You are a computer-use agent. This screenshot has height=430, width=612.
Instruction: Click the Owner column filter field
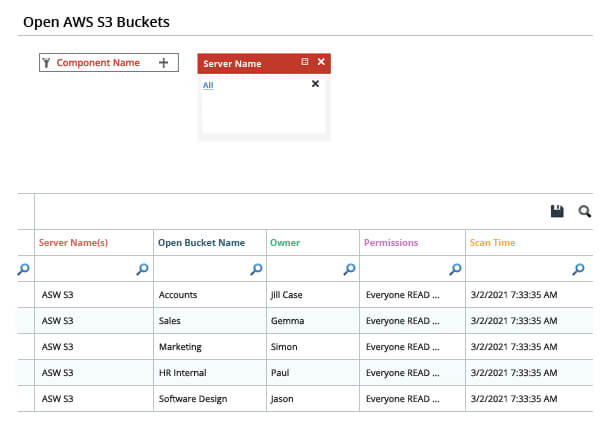pos(313,269)
